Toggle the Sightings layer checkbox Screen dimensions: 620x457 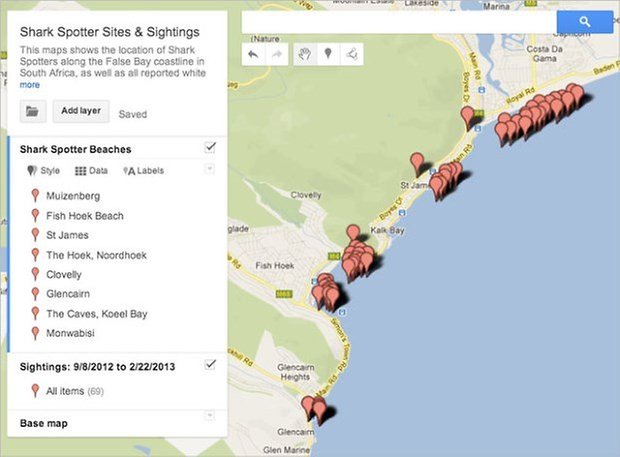tap(210, 364)
